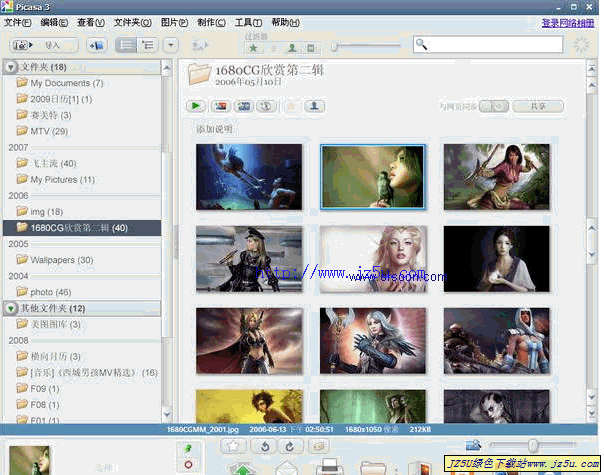Open the 查看 (View) menu
The image size is (604, 475).
coord(91,23)
